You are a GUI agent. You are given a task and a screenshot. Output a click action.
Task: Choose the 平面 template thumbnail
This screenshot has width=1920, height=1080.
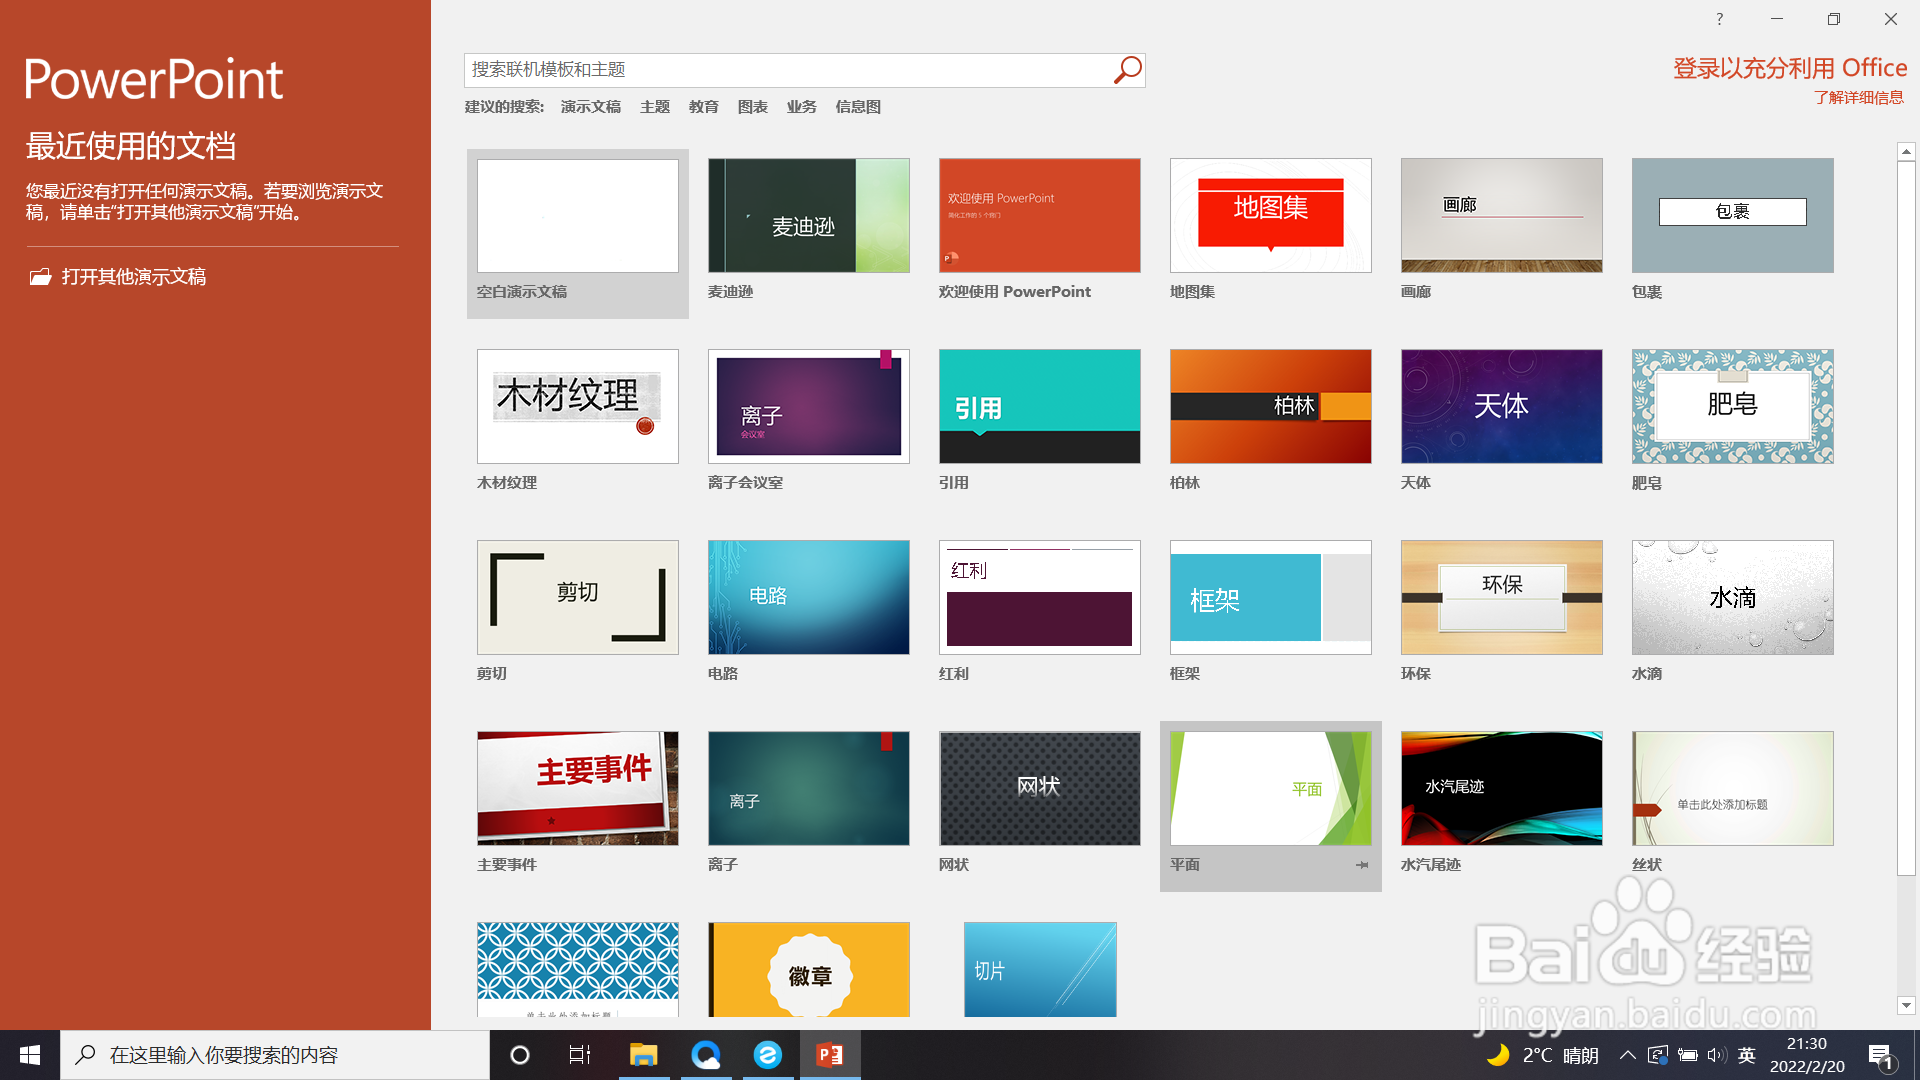click(x=1271, y=789)
